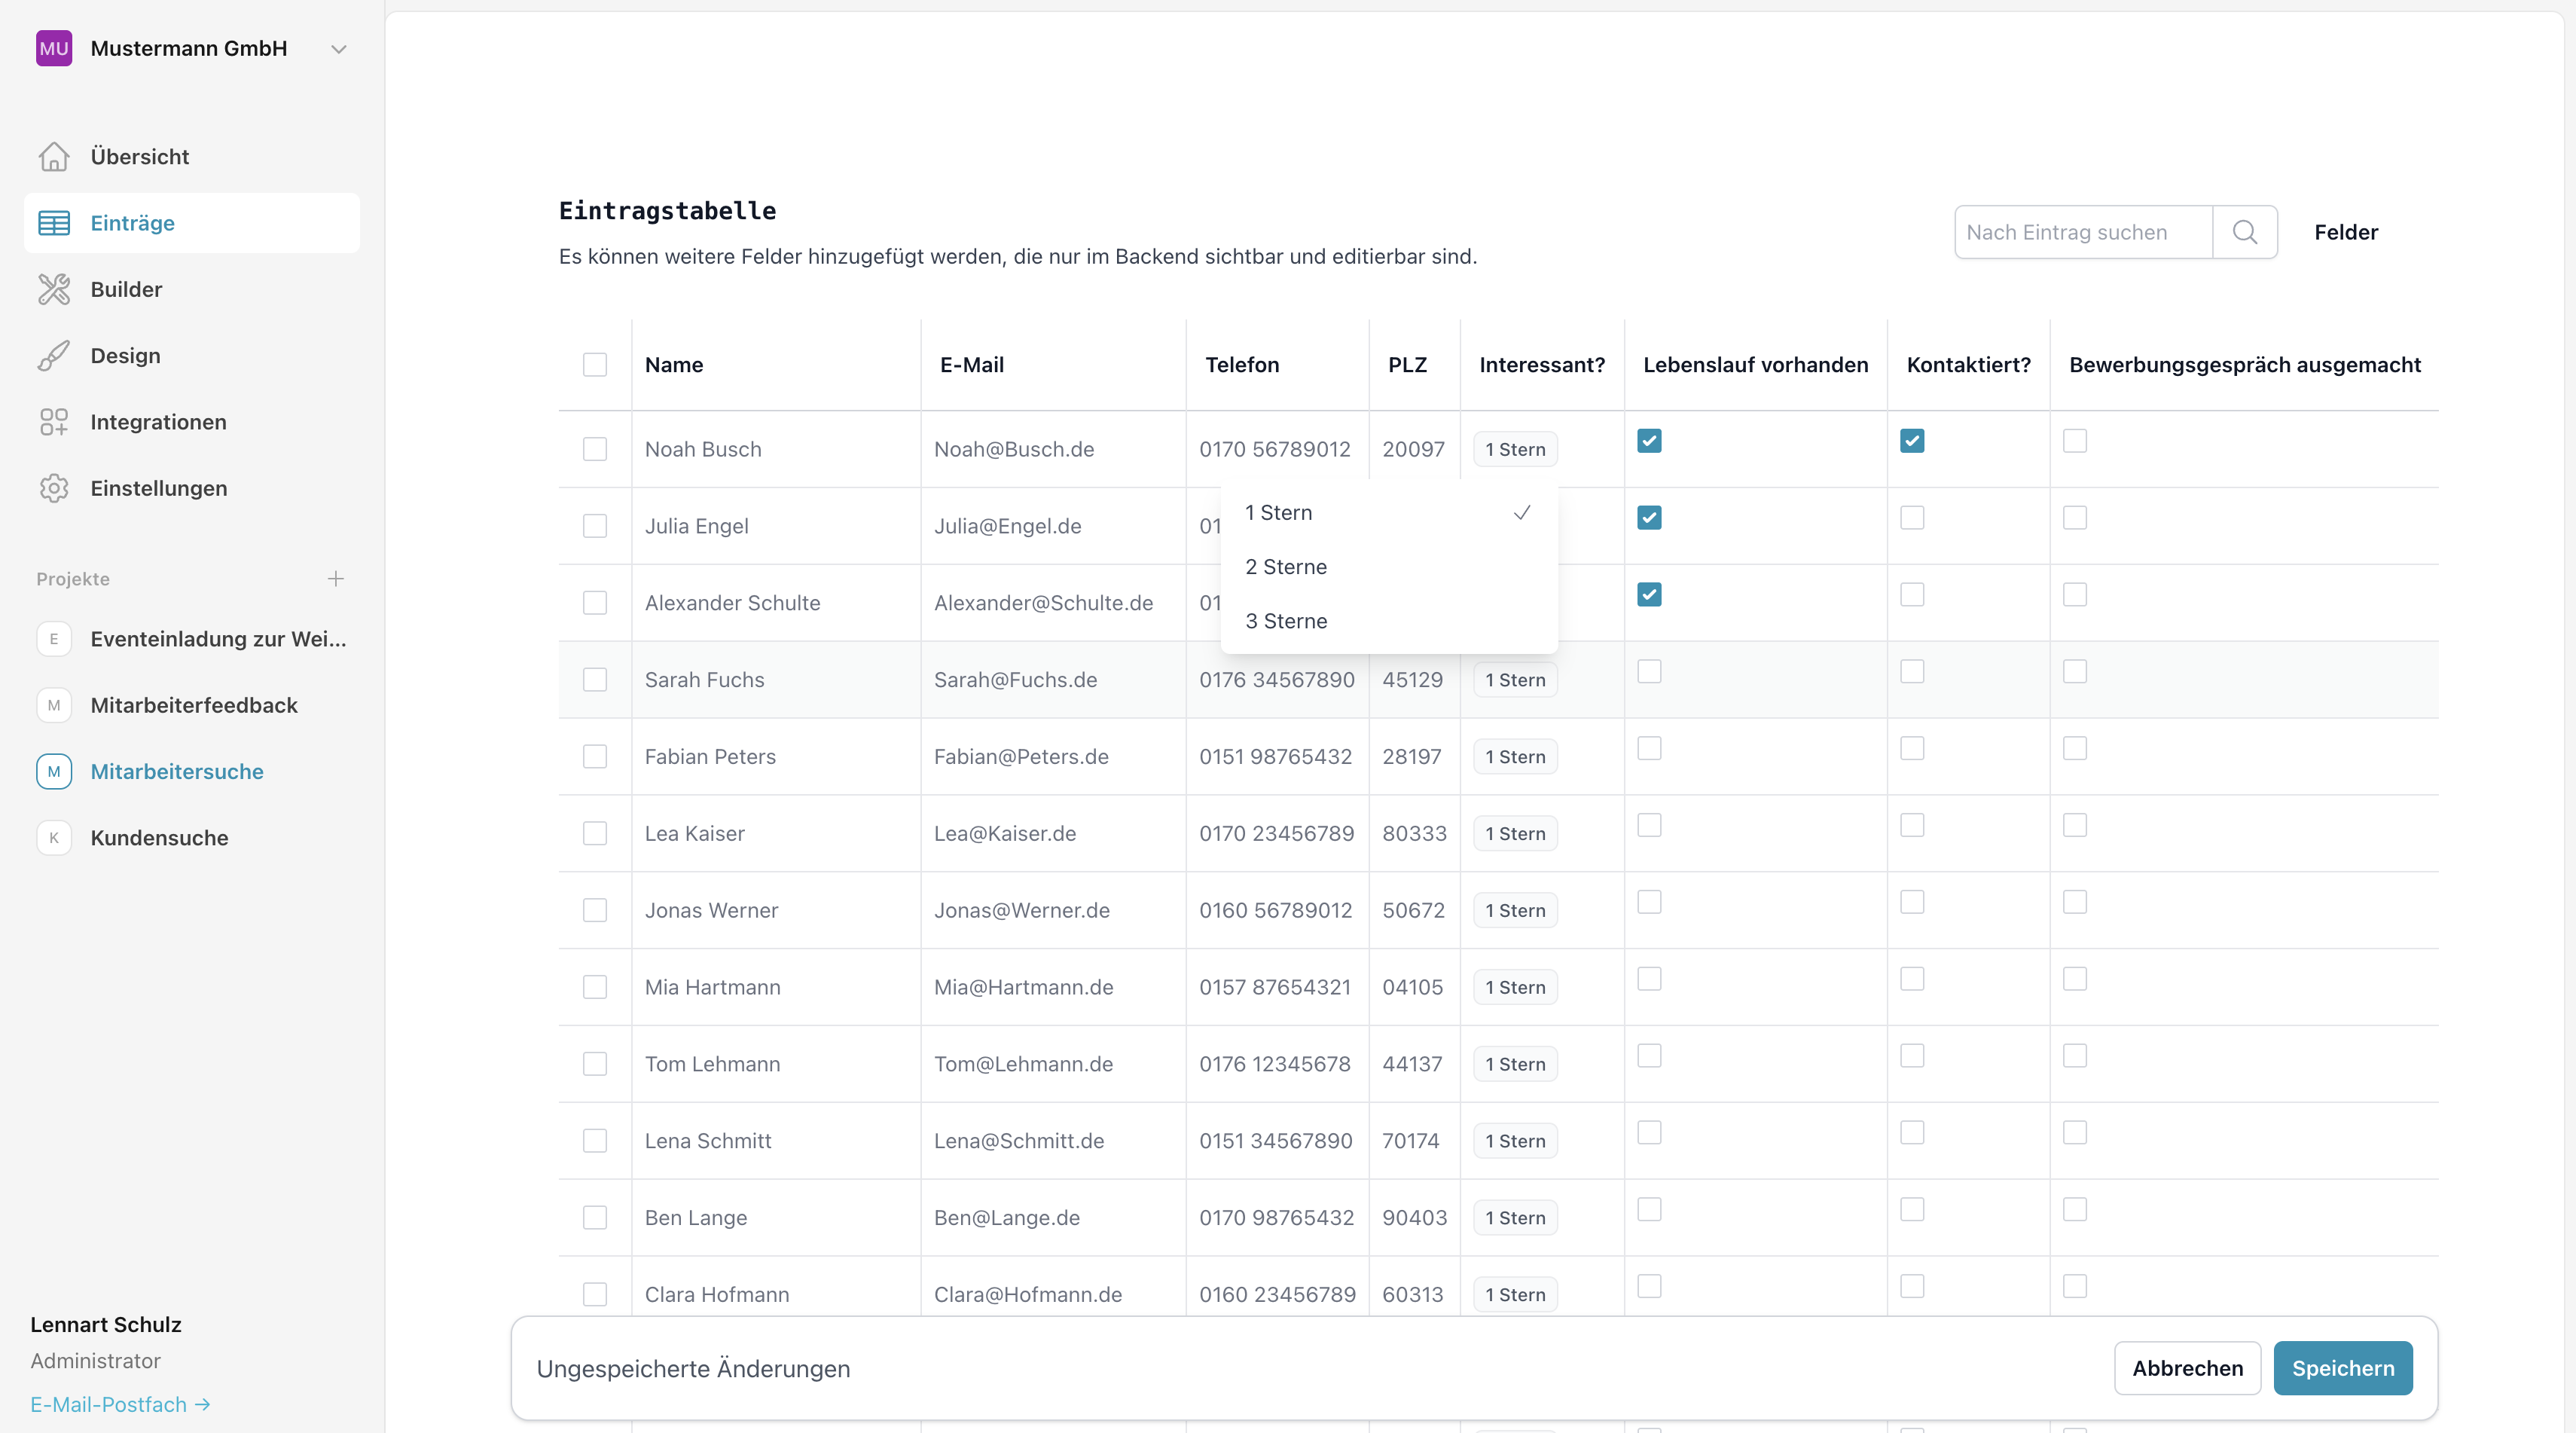The width and height of the screenshot is (2576, 1433).
Task: Open Builder via its tools icon
Action: [x=54, y=289]
